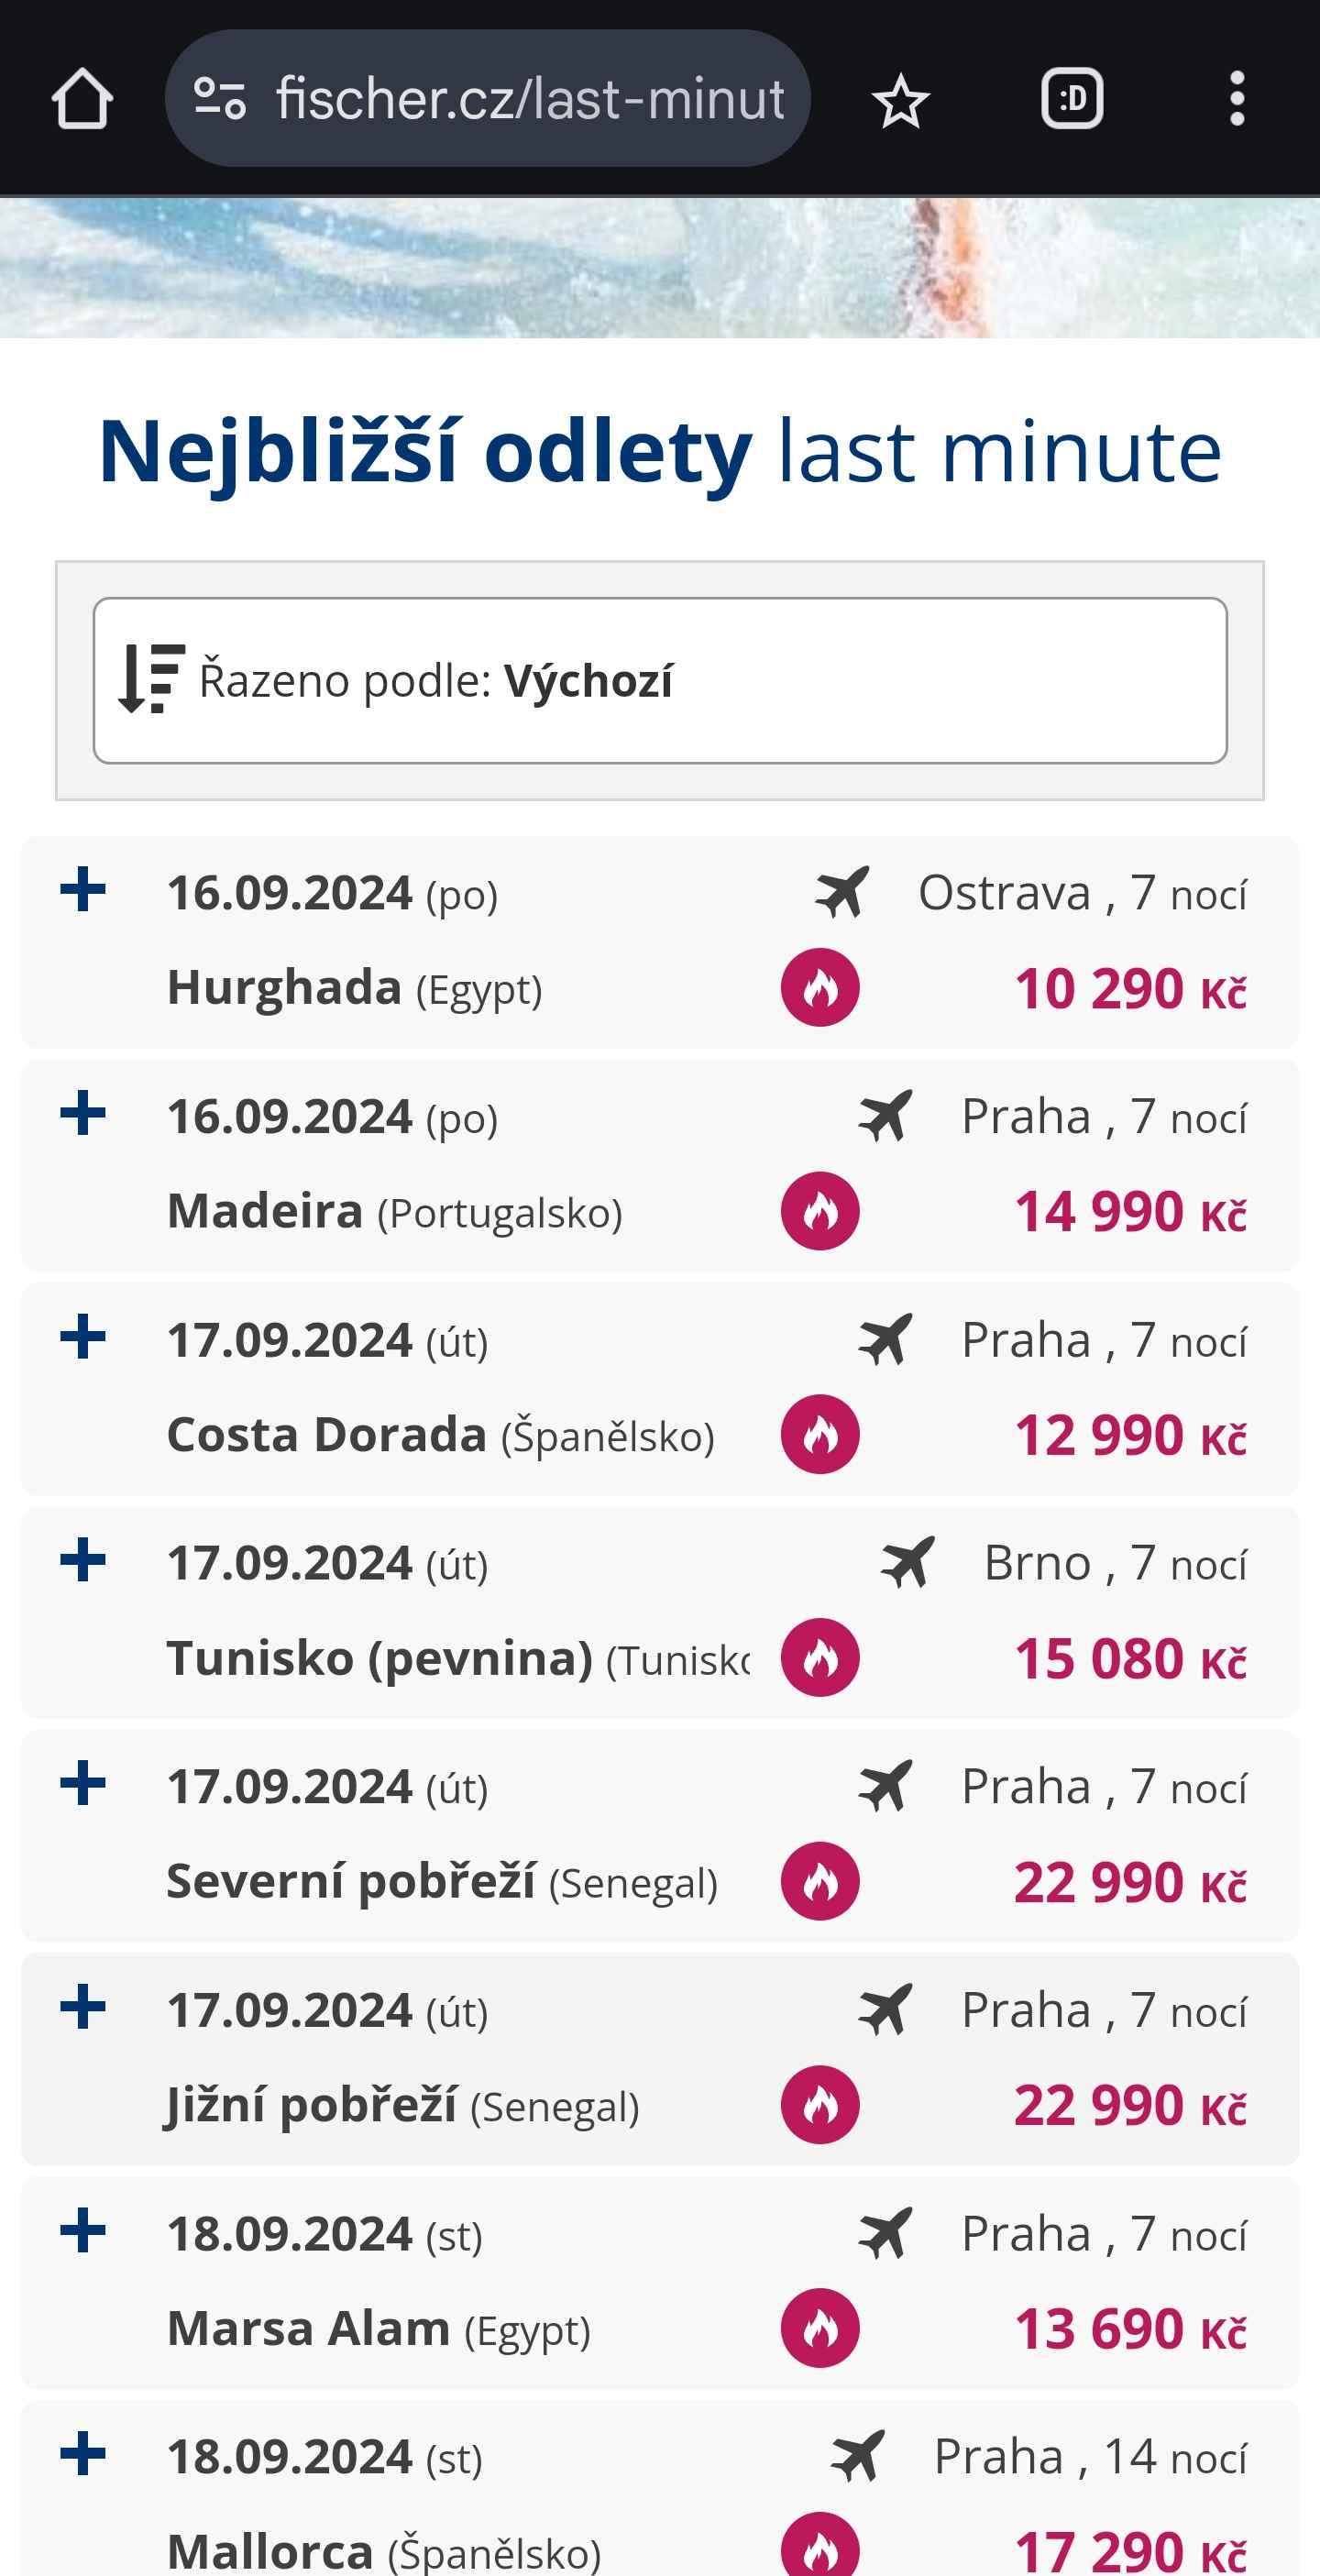Image resolution: width=1320 pixels, height=2576 pixels.
Task: Open the tab switcher button
Action: tap(1072, 99)
